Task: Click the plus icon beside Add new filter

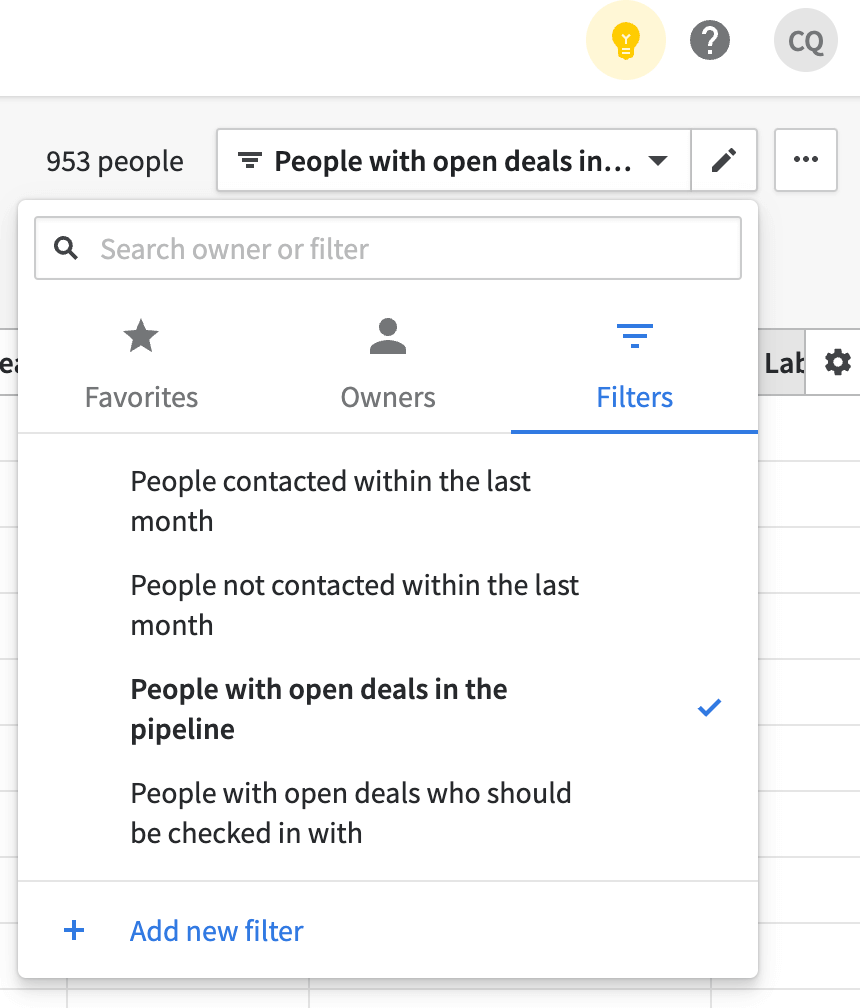Action: (x=74, y=930)
